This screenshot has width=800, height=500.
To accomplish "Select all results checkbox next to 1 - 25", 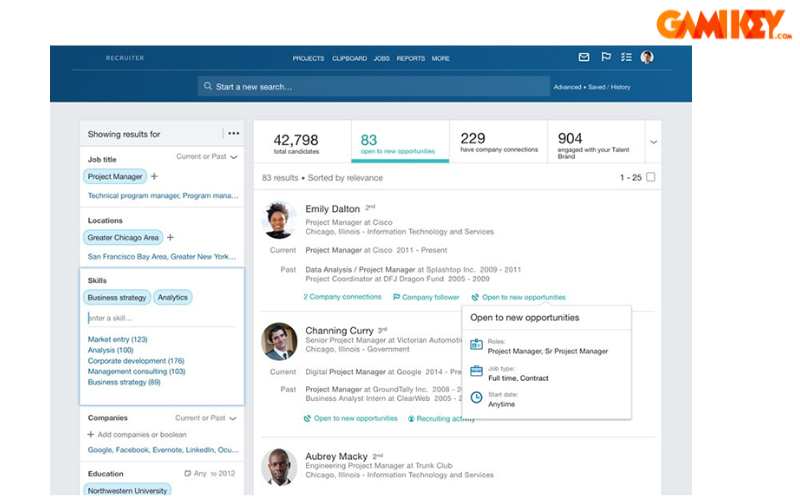I will point(651,177).
